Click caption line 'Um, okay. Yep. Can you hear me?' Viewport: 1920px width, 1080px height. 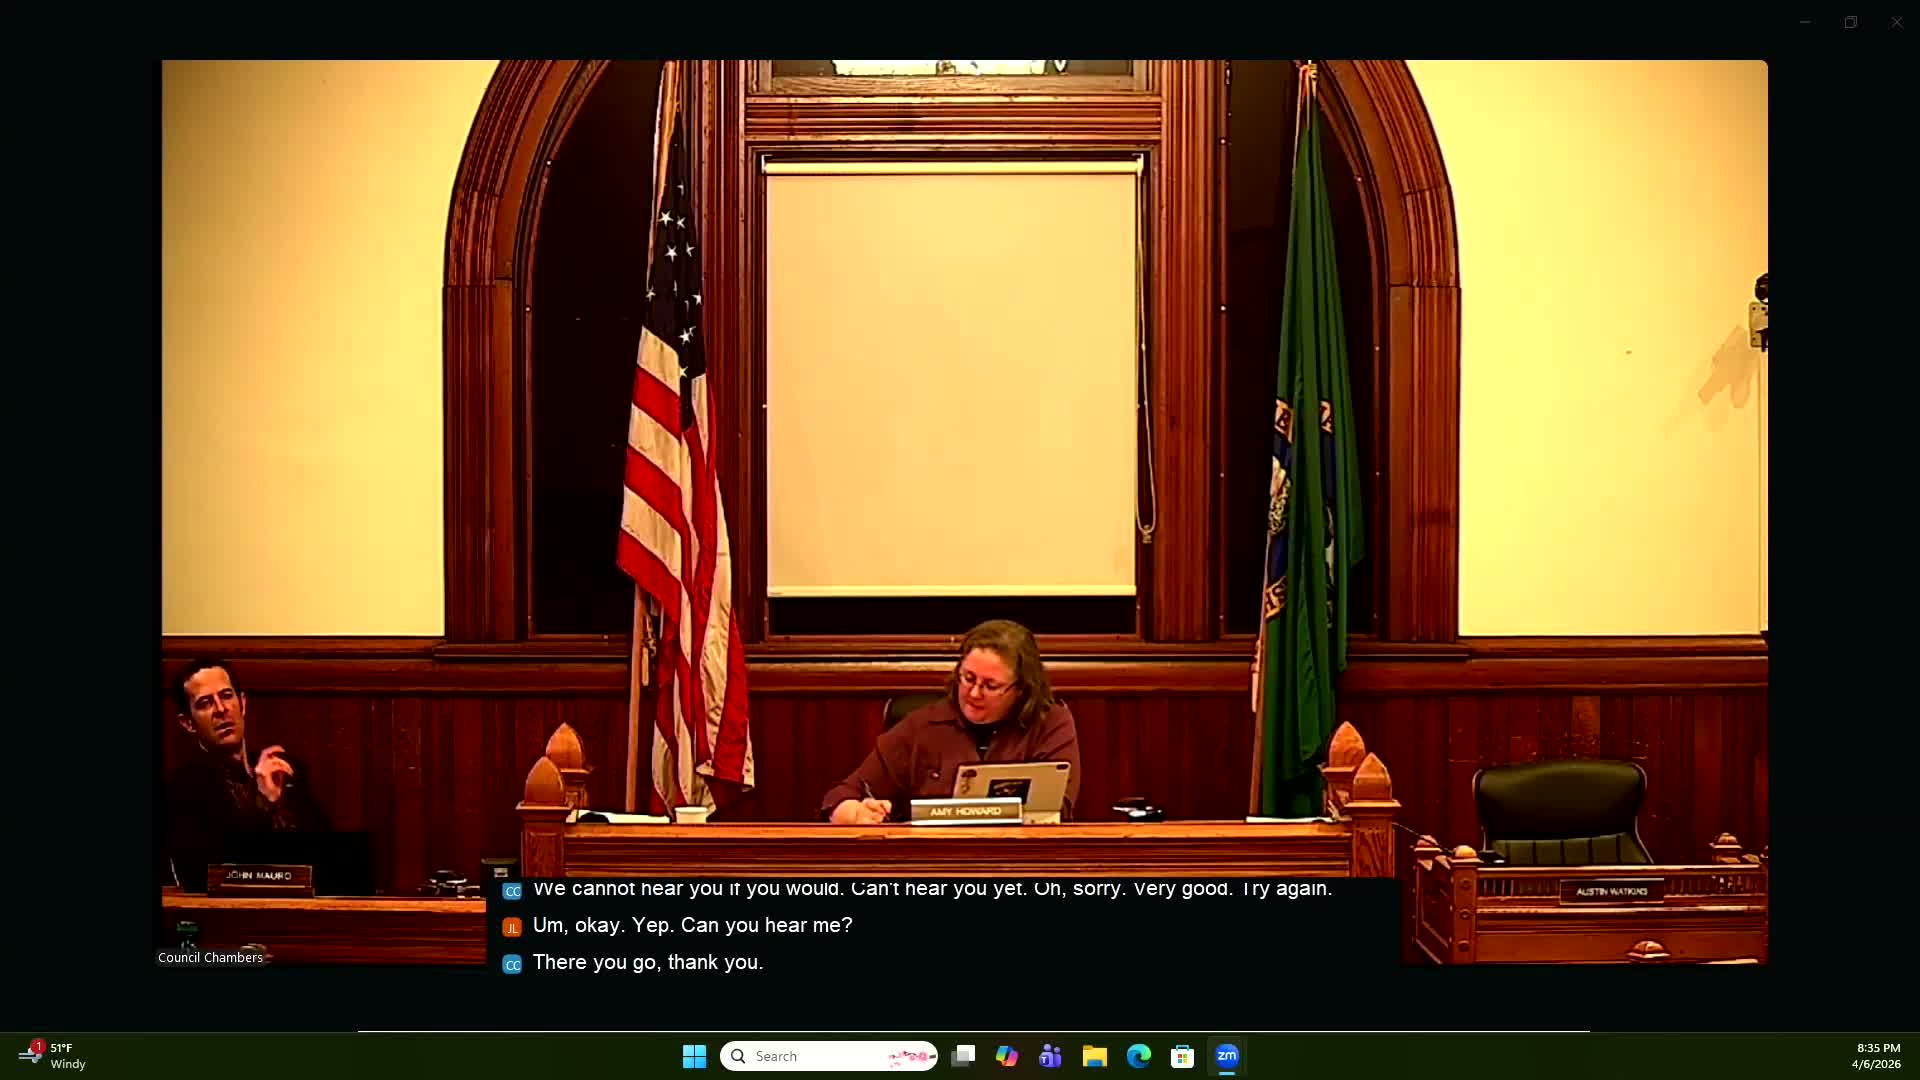point(692,925)
